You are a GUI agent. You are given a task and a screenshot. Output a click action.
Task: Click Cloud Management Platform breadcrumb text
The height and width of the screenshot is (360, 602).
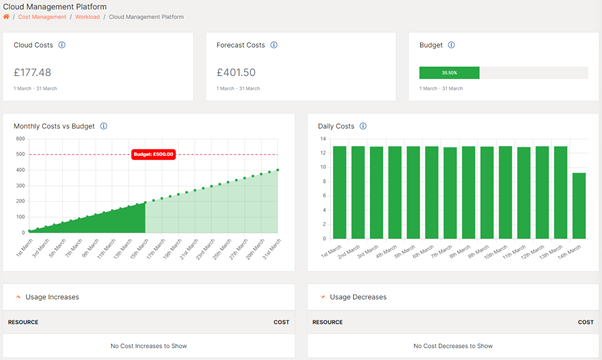[146, 17]
